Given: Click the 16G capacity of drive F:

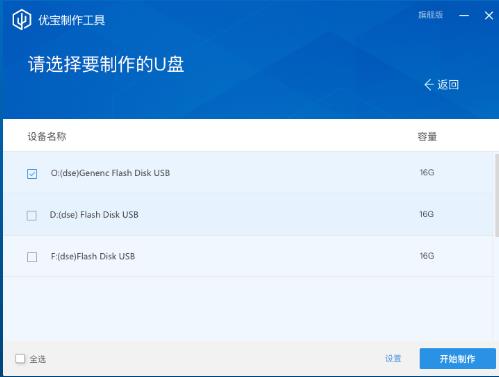Looking at the screenshot, I should (427, 256).
